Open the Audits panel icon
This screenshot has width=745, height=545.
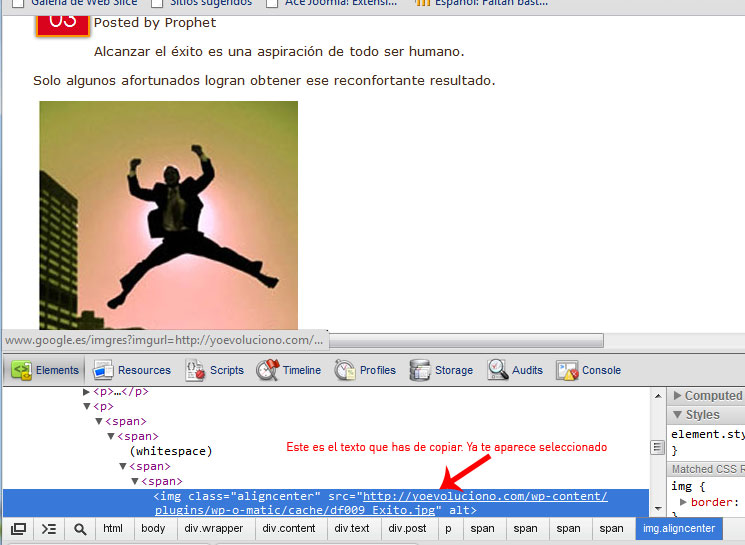pyautogui.click(x=497, y=370)
